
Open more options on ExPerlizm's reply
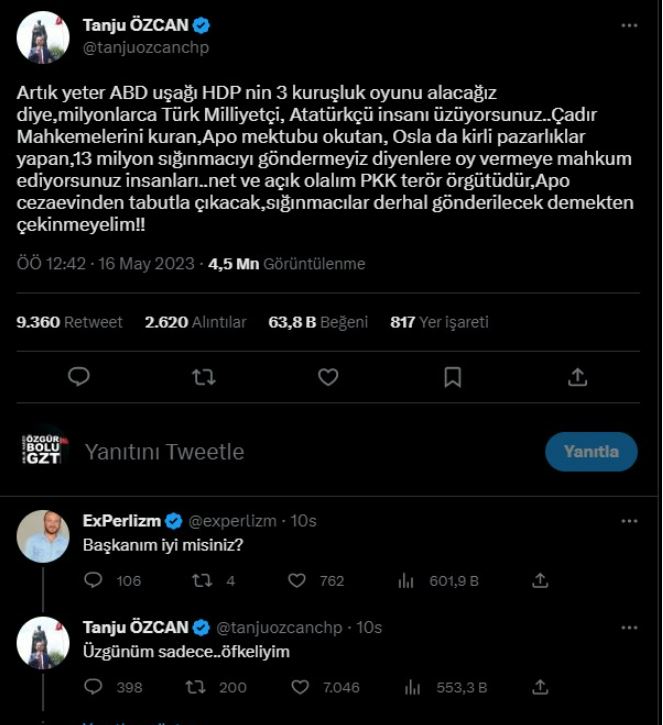628,521
